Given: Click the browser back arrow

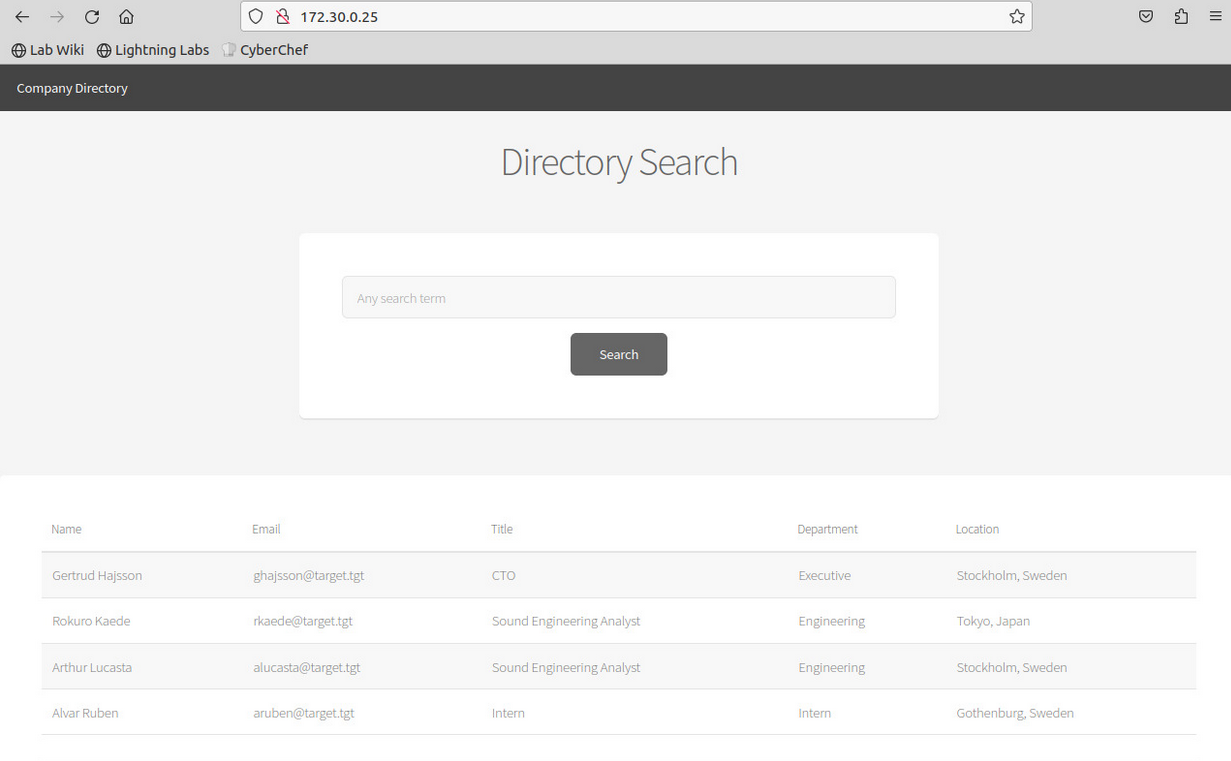Looking at the screenshot, I should click(x=22, y=17).
